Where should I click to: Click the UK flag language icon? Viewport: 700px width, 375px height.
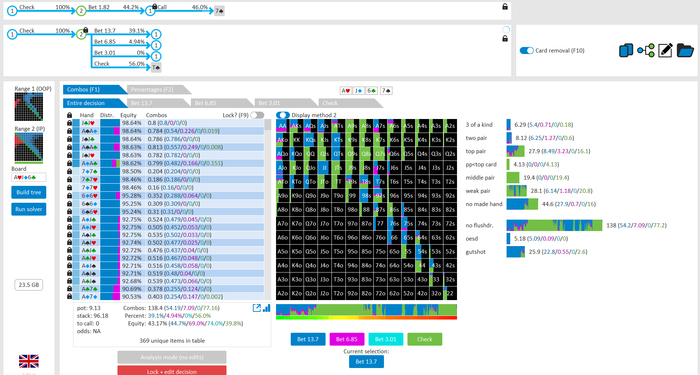[29, 361]
